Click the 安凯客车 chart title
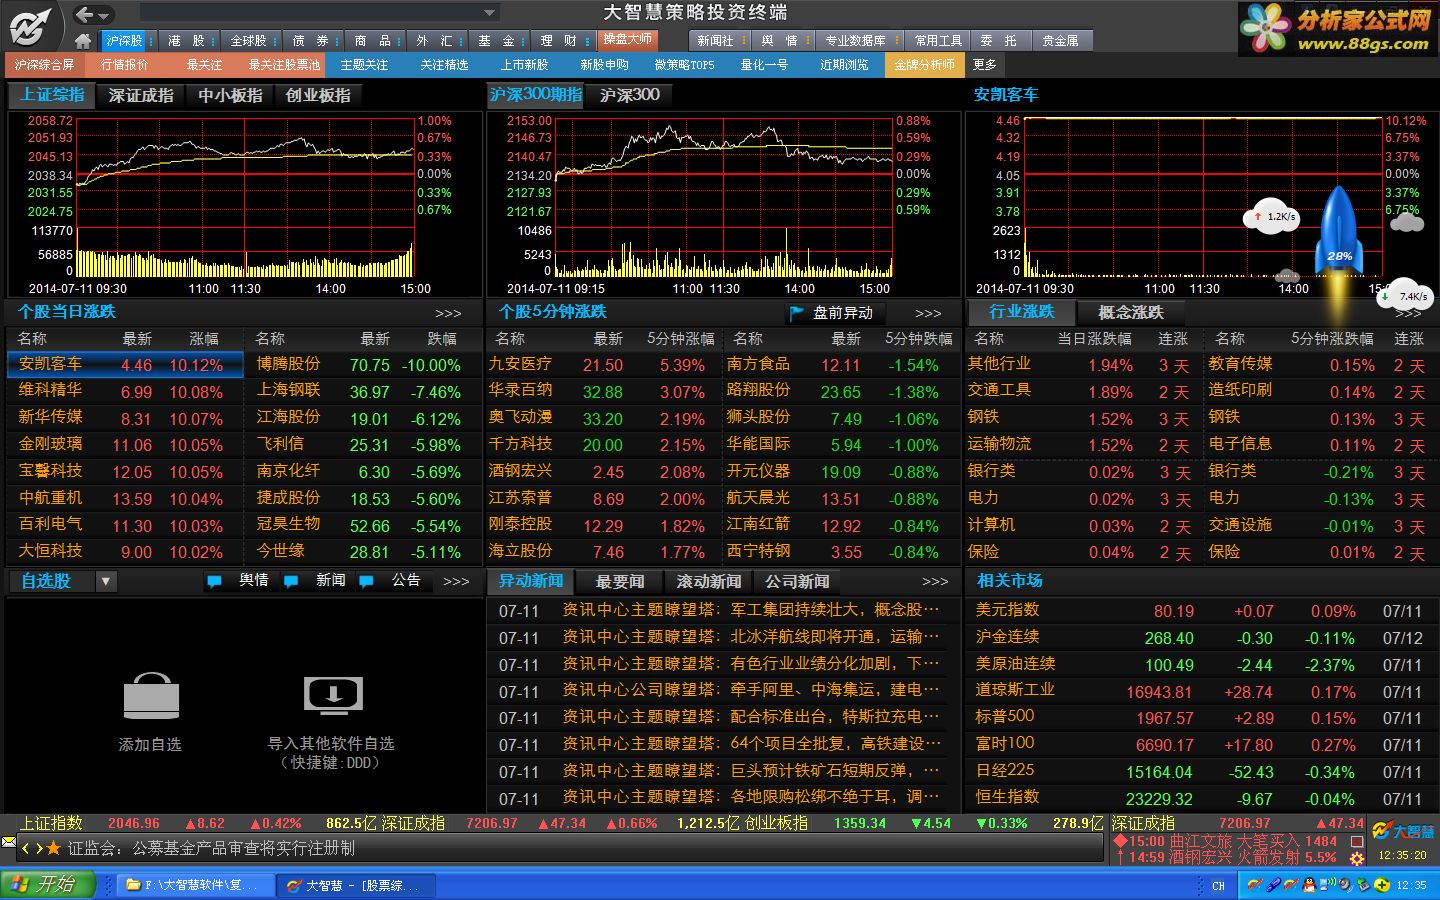The image size is (1440, 900). click(1006, 95)
